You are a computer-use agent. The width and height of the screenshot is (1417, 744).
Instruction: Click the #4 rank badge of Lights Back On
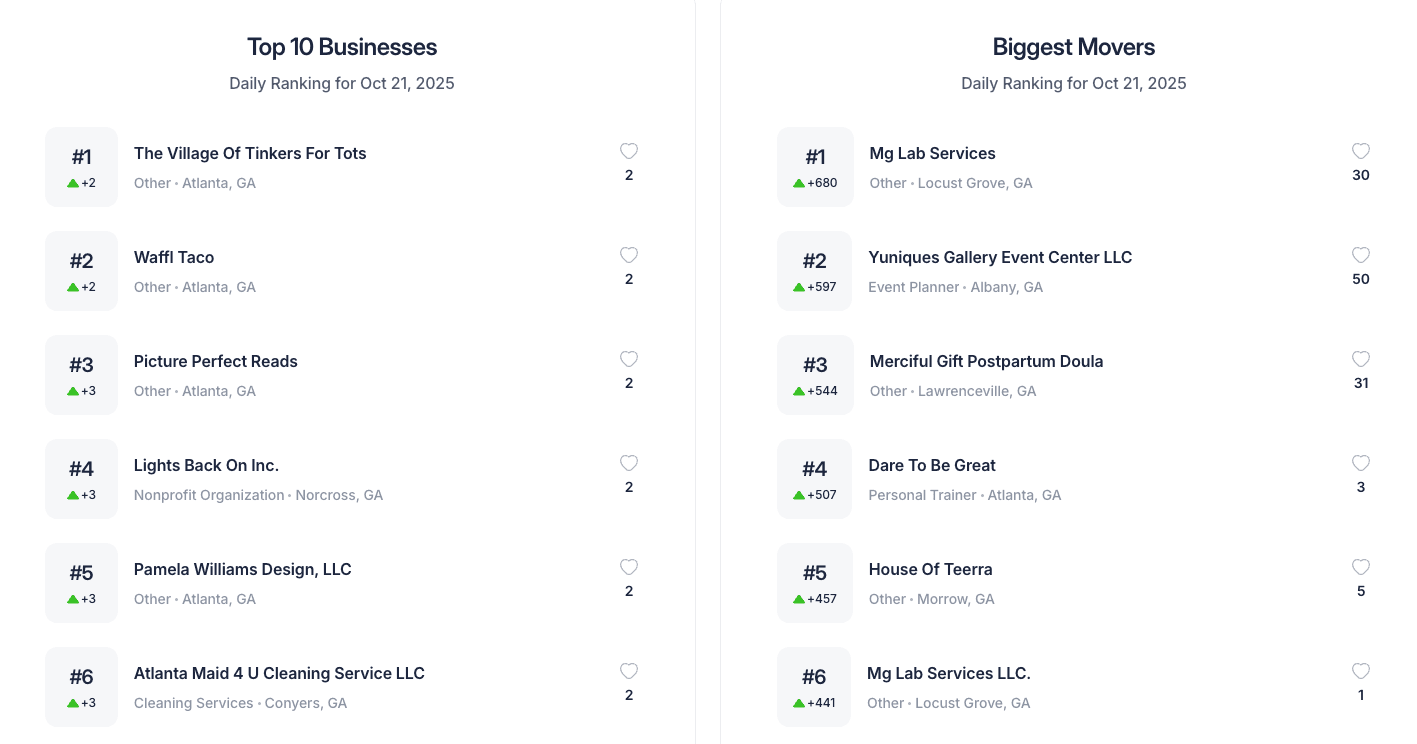81,479
